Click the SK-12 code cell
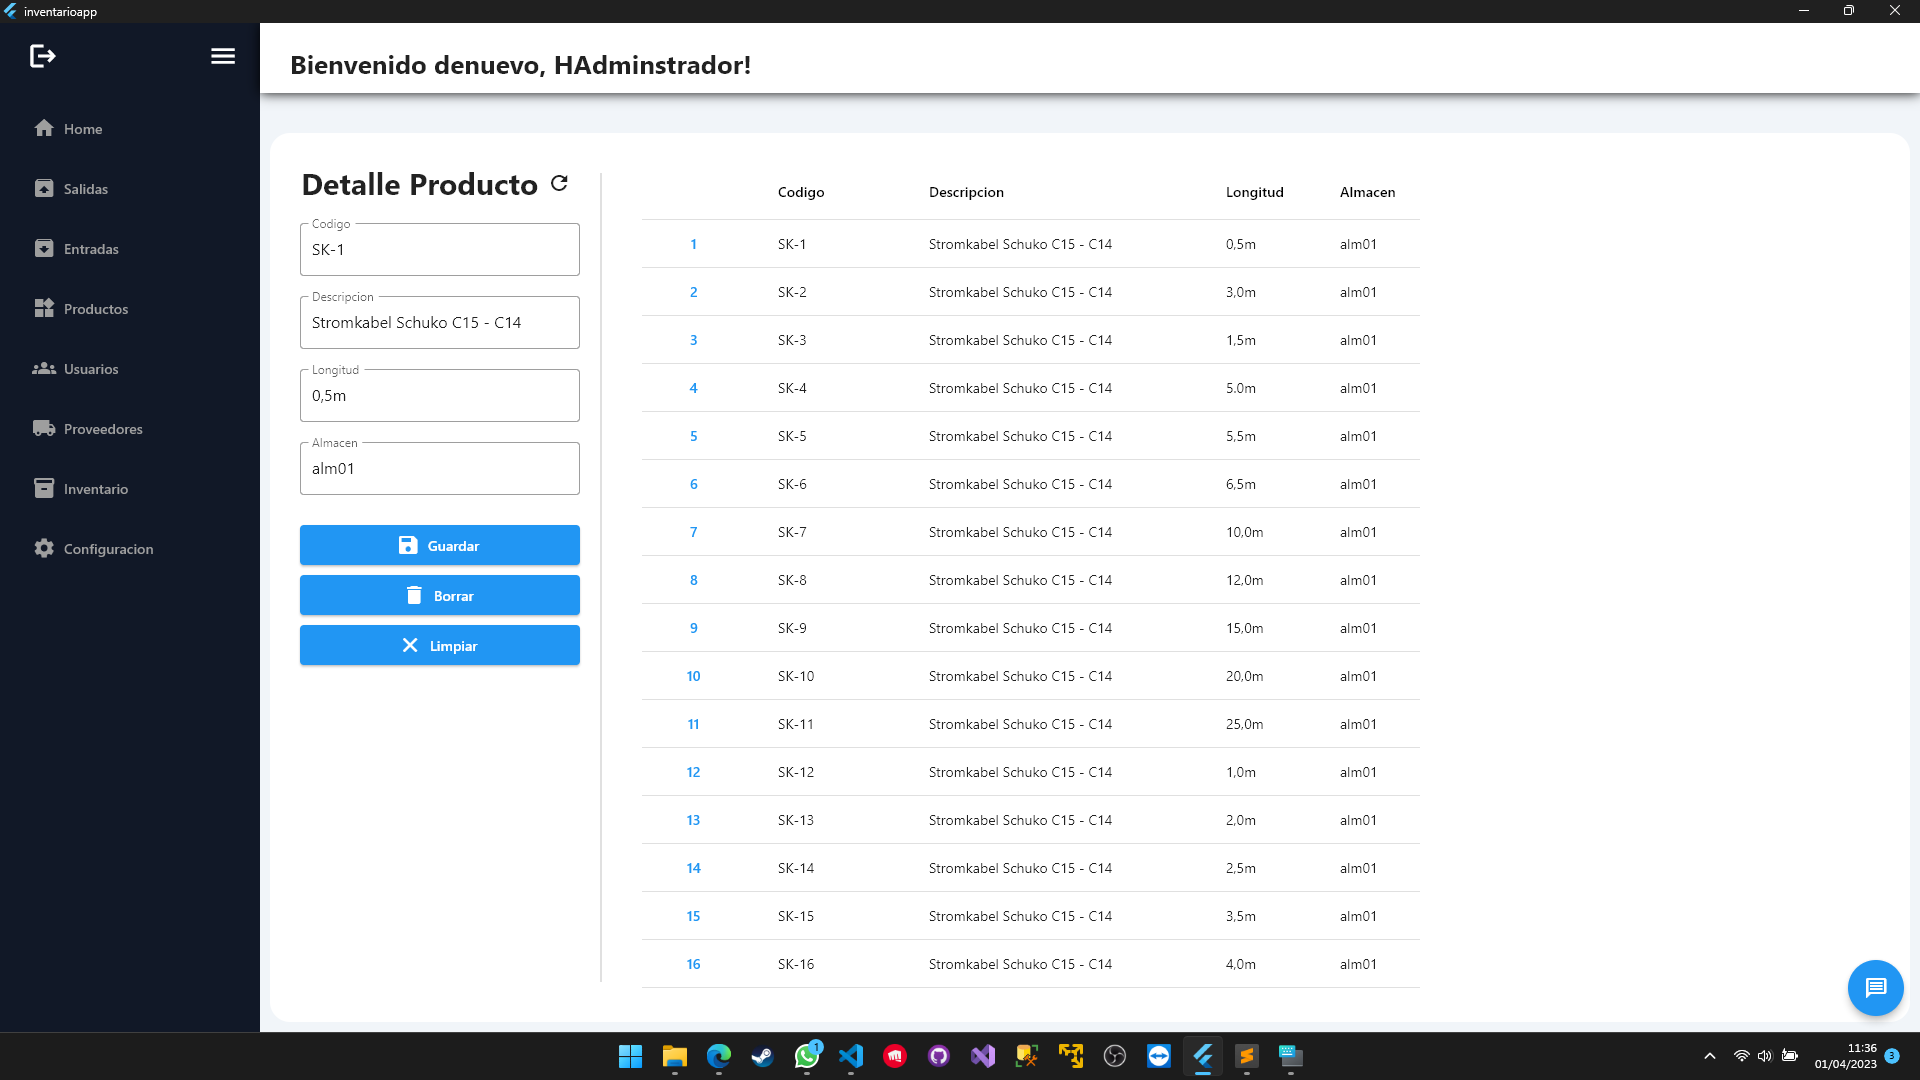The width and height of the screenshot is (1920, 1080). pos(796,772)
